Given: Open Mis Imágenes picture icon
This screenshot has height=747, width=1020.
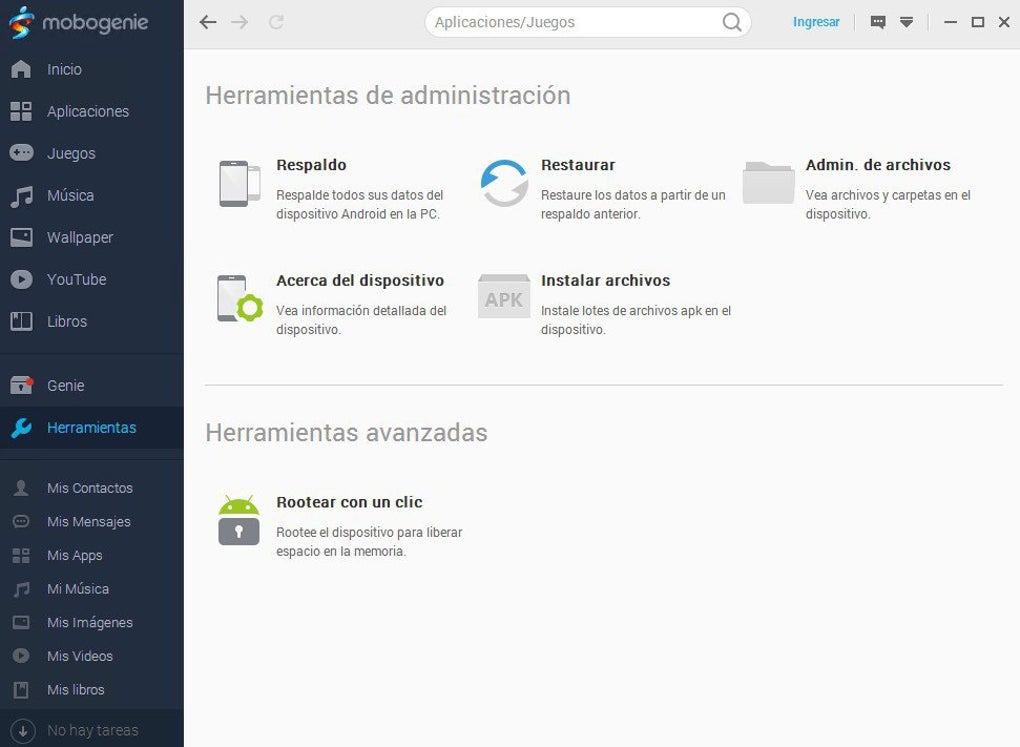Looking at the screenshot, I should (21, 623).
